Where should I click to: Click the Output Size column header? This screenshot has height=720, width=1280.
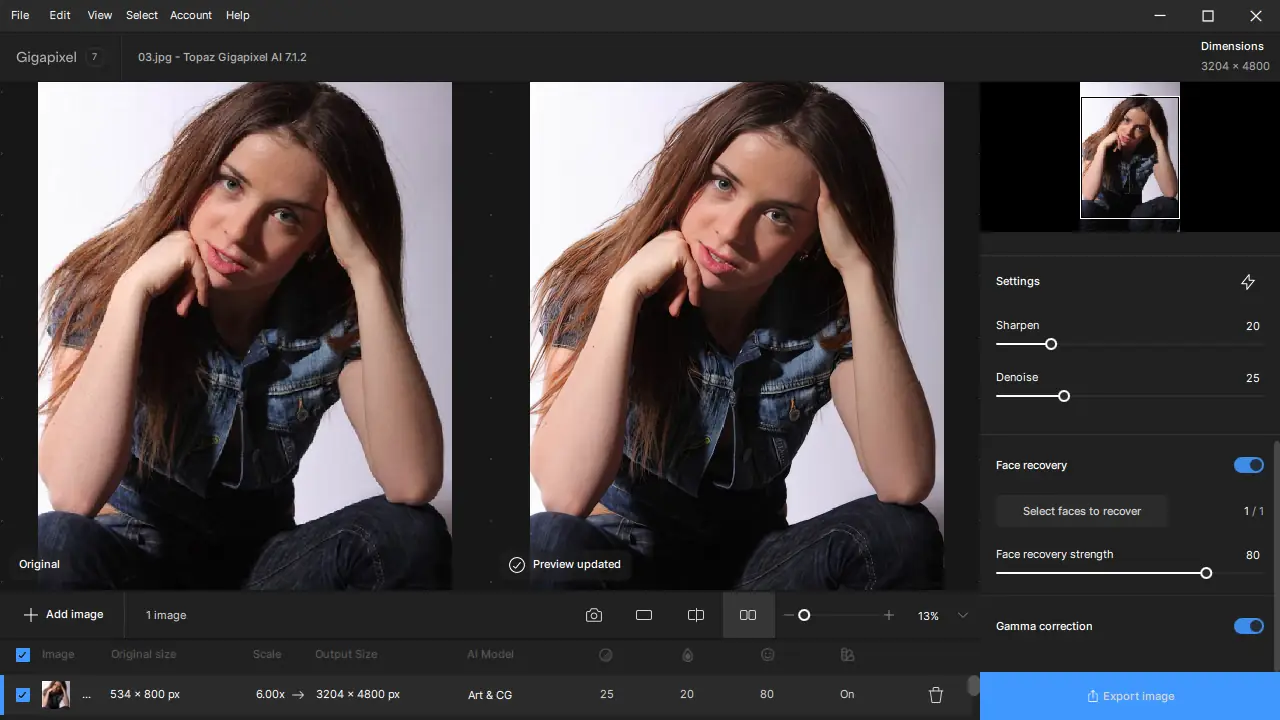(x=346, y=654)
